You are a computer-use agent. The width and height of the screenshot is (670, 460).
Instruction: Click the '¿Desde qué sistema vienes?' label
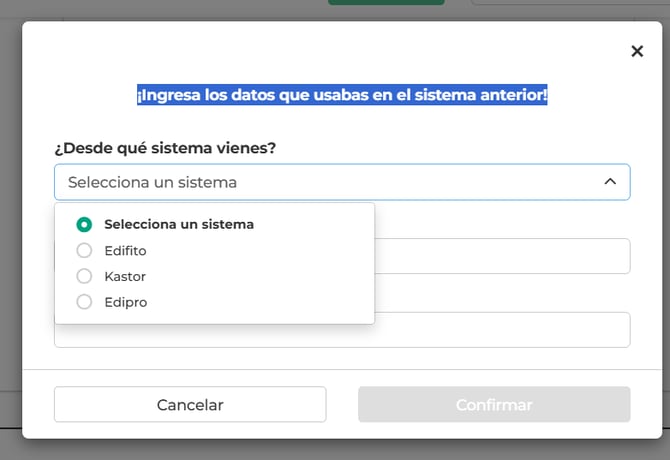(x=165, y=148)
